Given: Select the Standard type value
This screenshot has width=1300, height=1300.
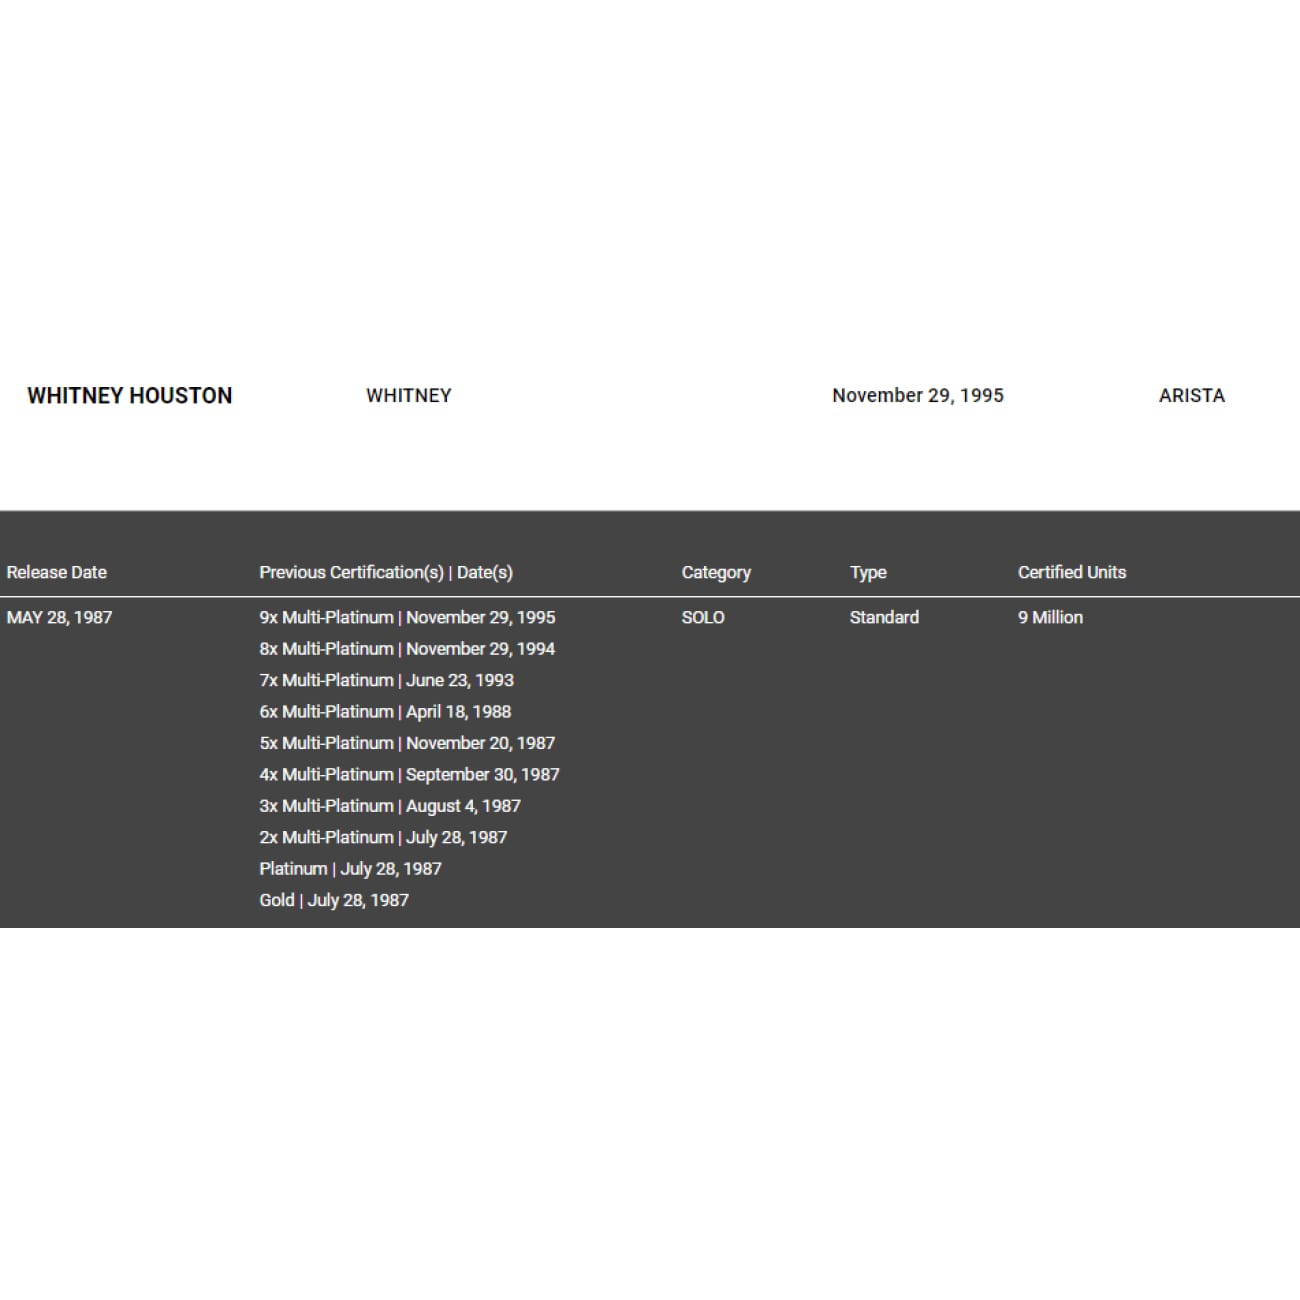Looking at the screenshot, I should tap(884, 618).
